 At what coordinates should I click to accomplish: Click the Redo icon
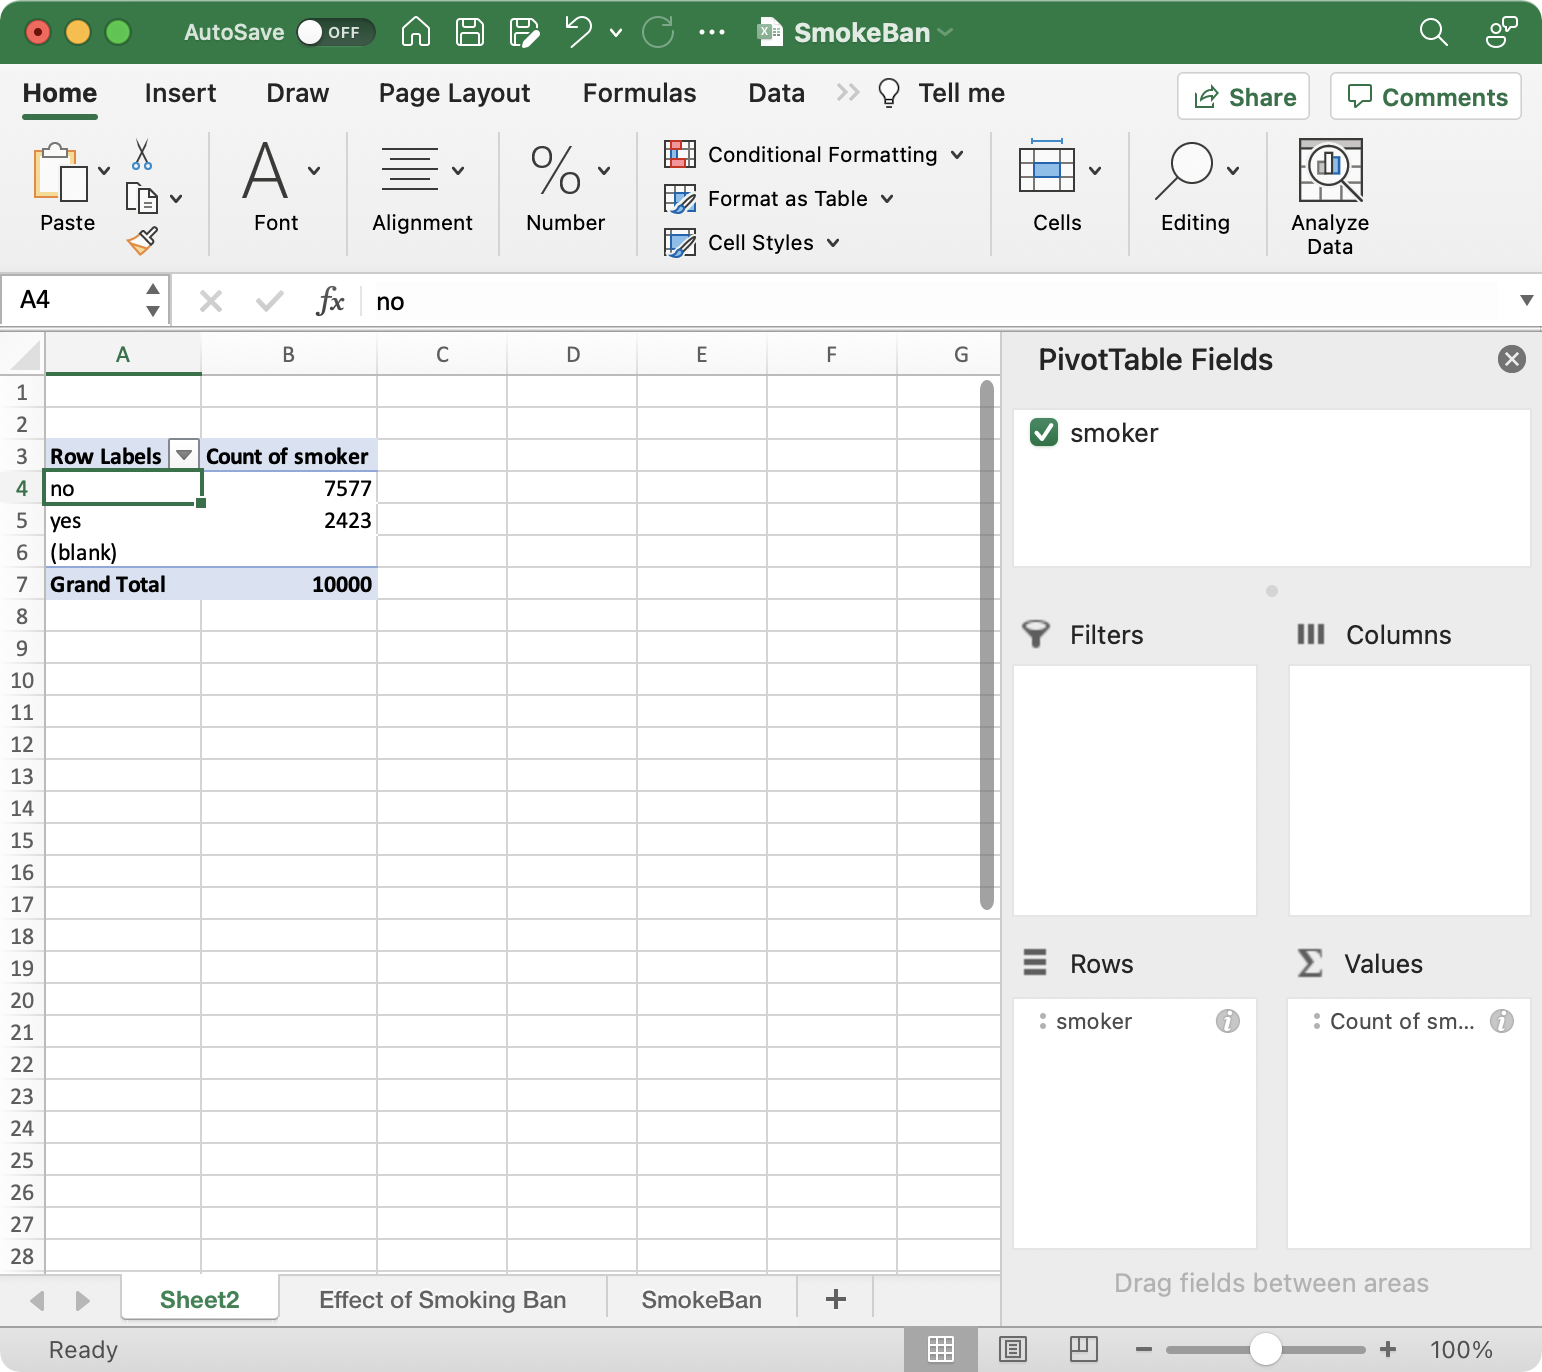658,32
